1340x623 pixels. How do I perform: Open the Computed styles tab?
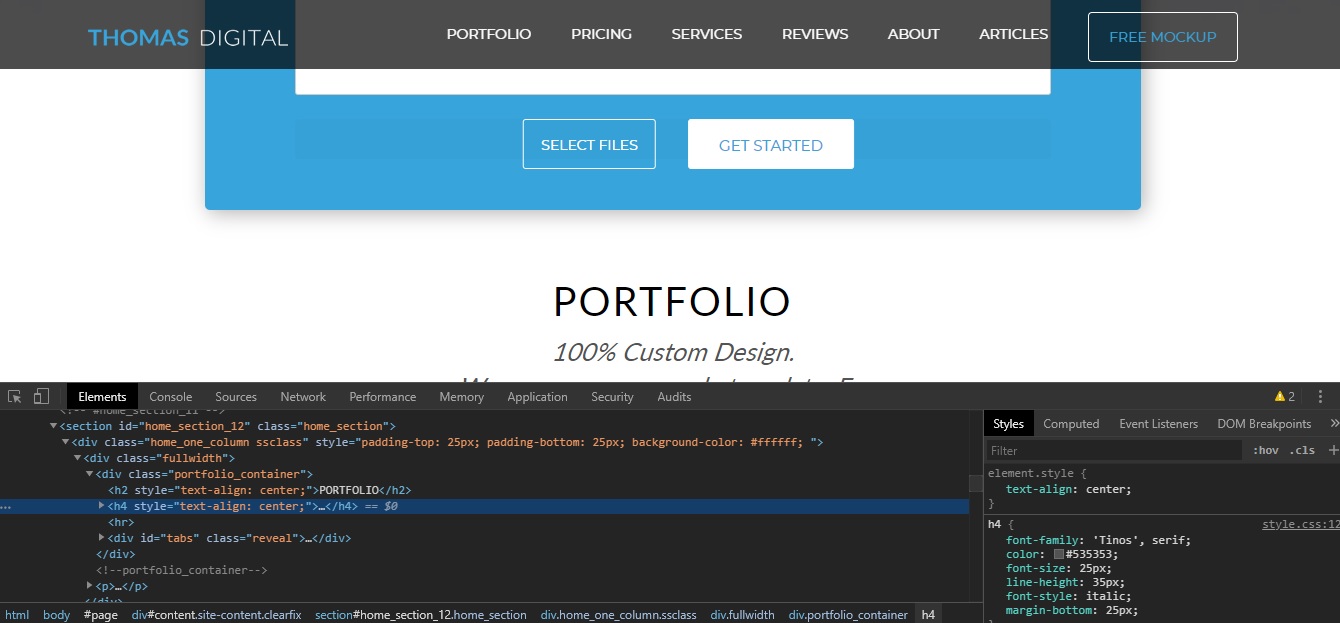pos(1070,424)
